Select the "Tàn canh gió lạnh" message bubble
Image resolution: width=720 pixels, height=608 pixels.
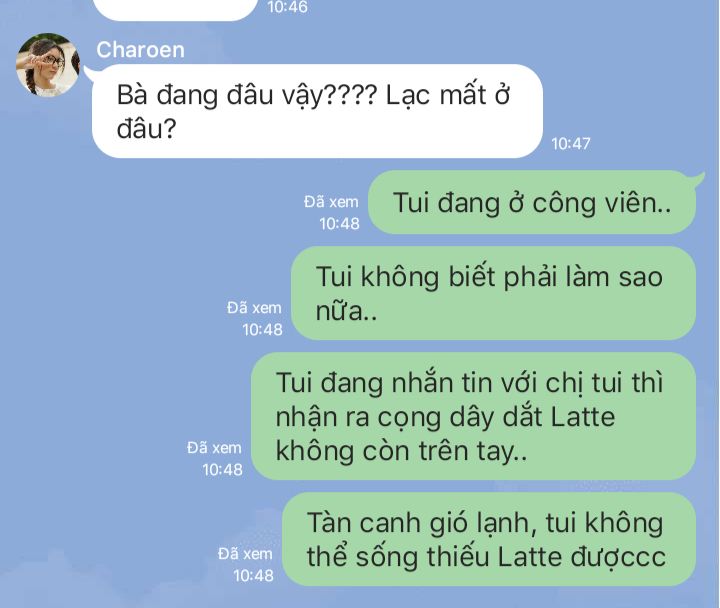(489, 540)
